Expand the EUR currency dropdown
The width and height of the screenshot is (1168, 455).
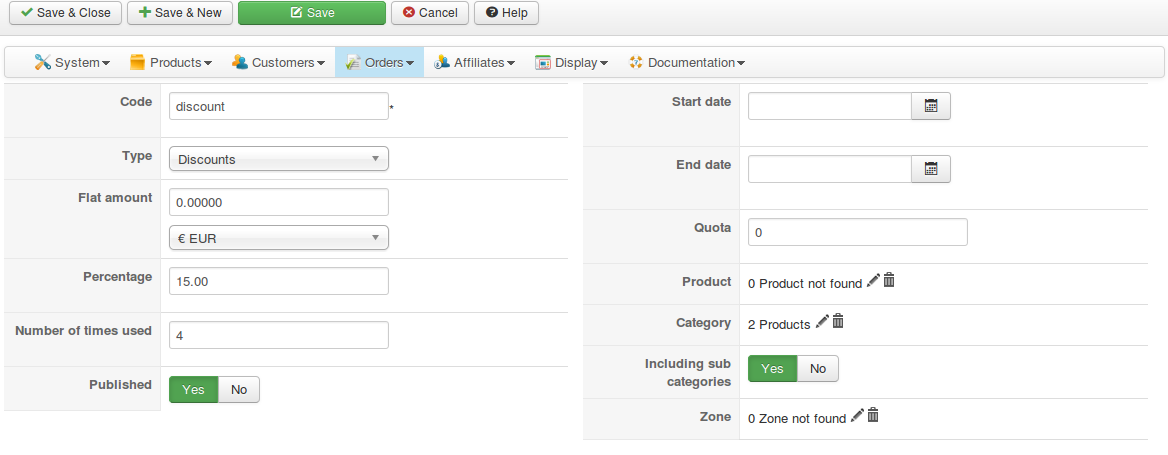point(278,238)
